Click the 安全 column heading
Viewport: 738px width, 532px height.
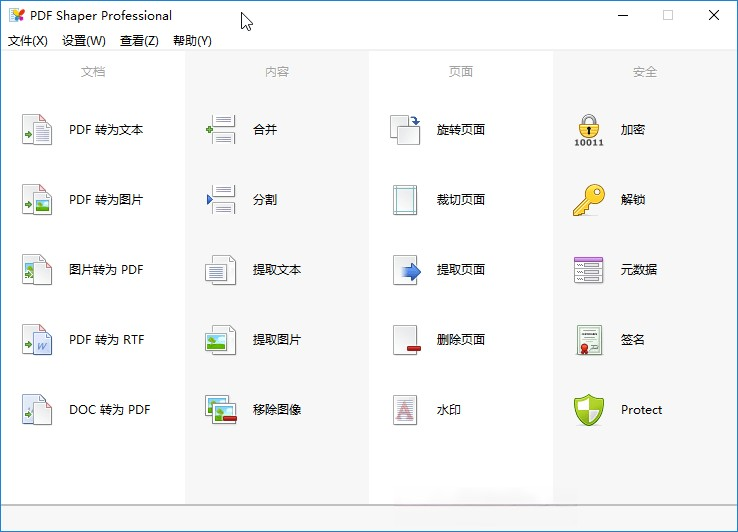[645, 72]
